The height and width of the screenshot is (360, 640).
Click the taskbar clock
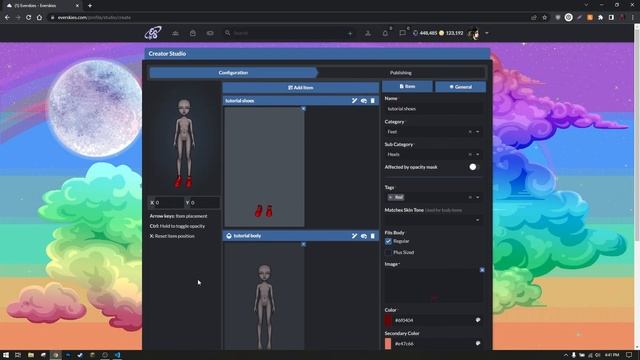pyautogui.click(x=612, y=355)
